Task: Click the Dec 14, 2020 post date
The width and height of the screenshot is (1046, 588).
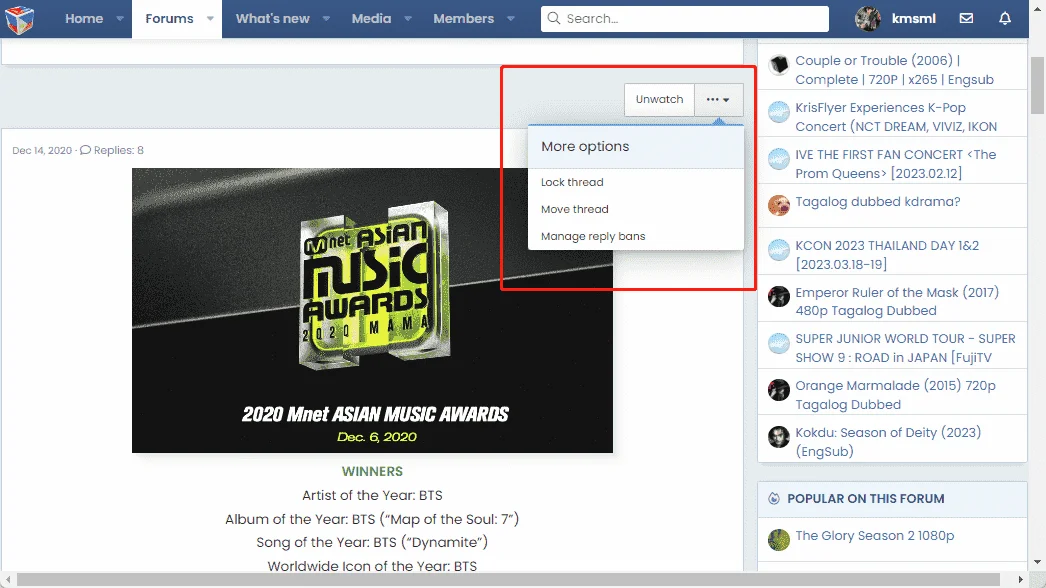Action: 42,150
